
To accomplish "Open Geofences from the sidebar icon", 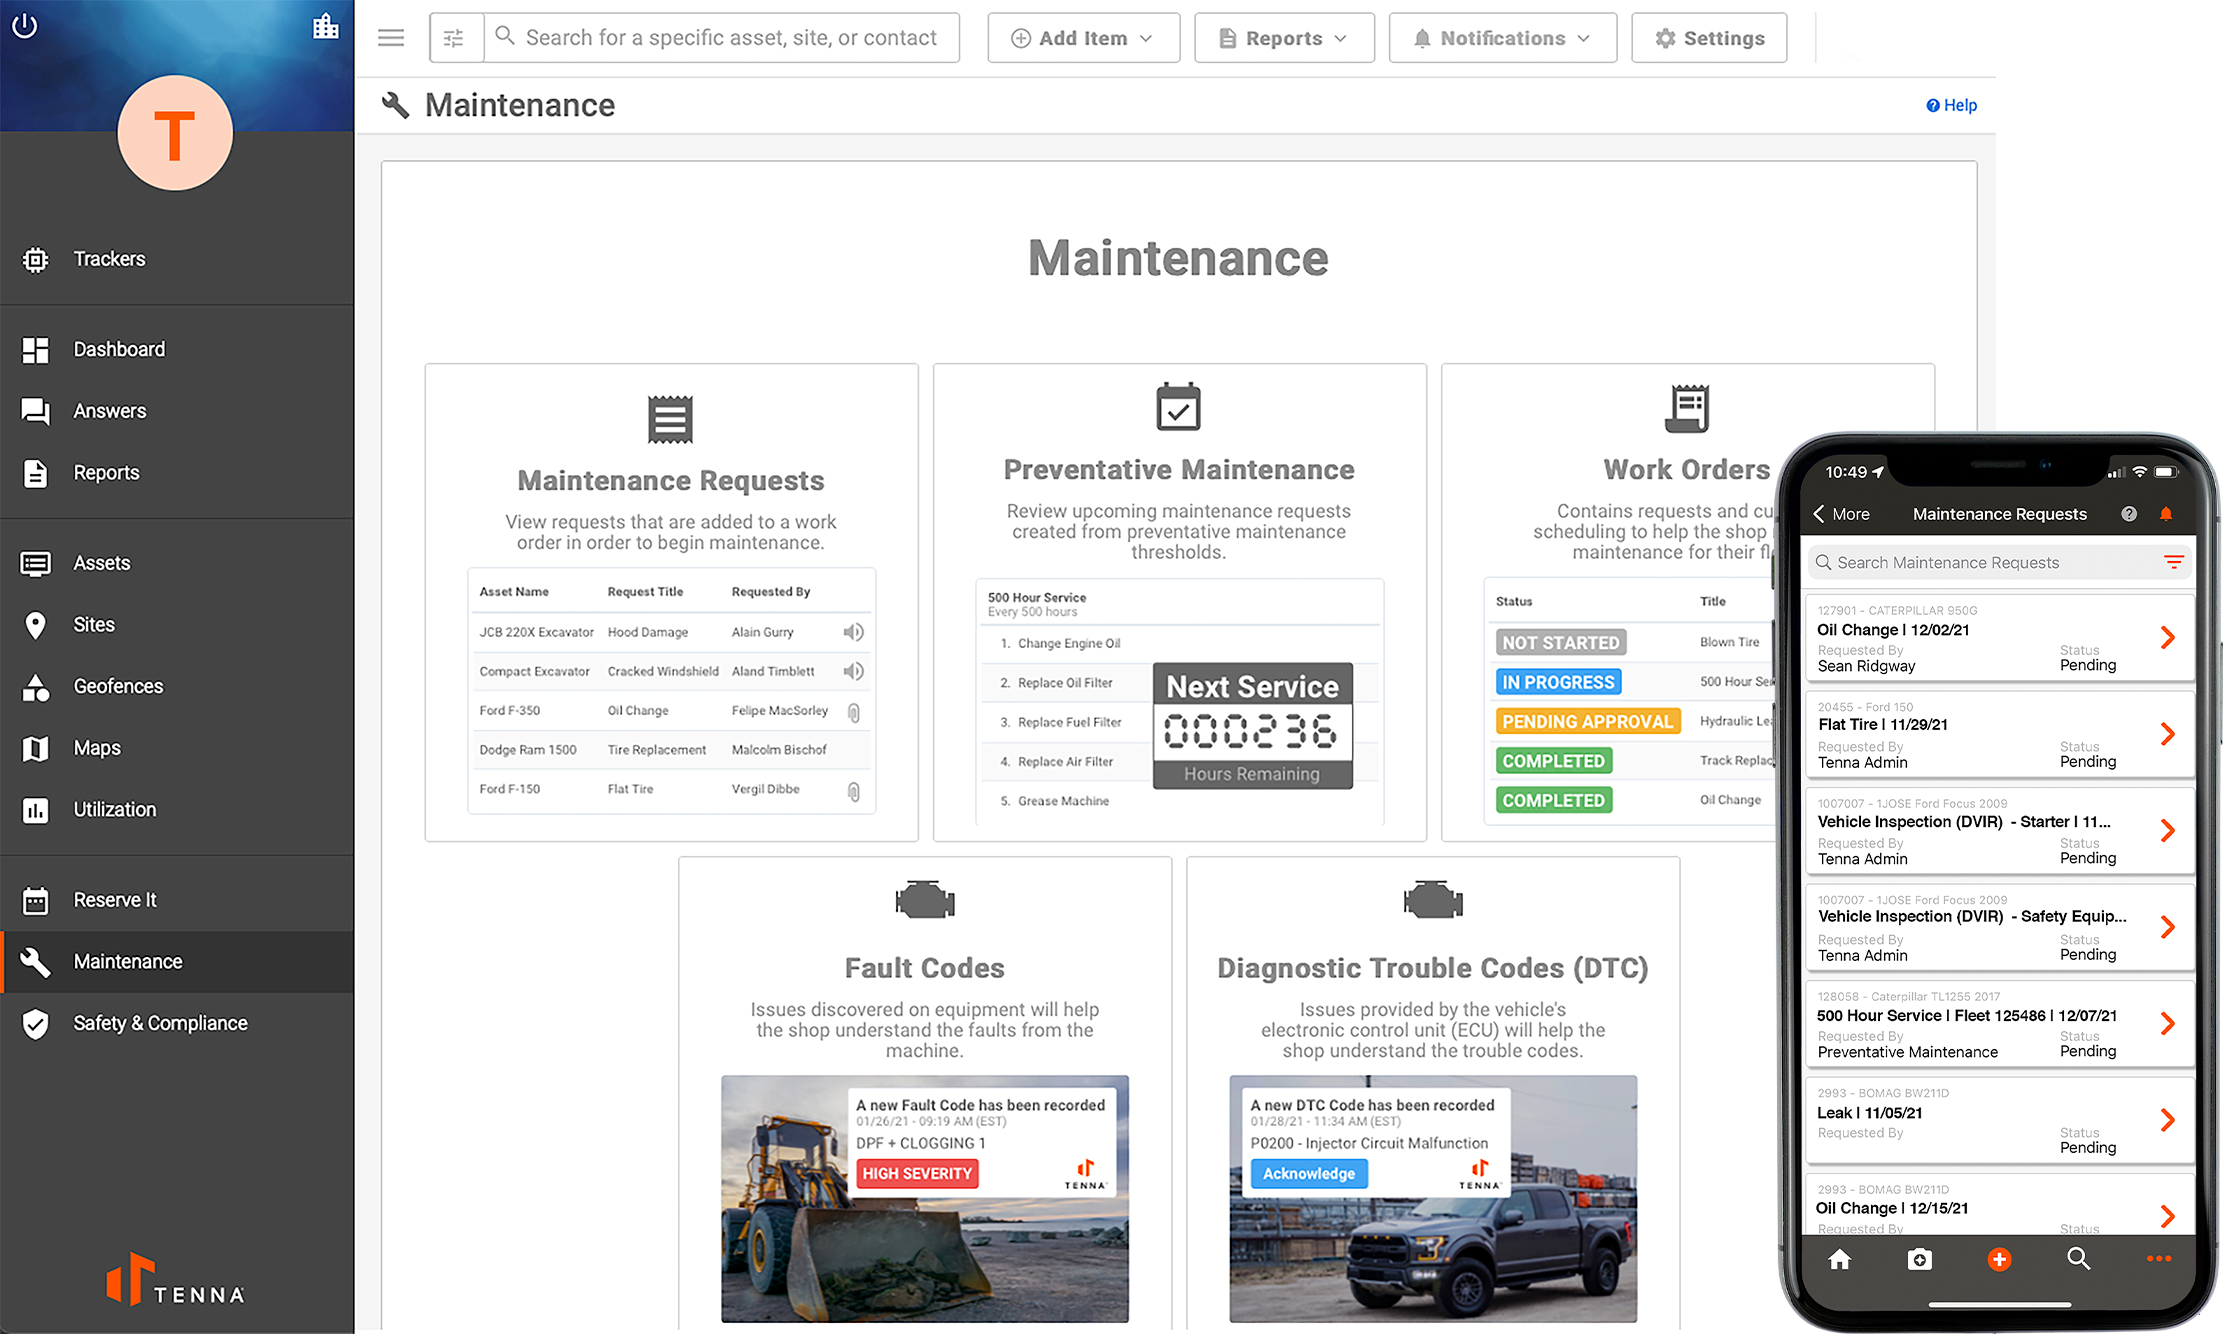I will coord(36,686).
